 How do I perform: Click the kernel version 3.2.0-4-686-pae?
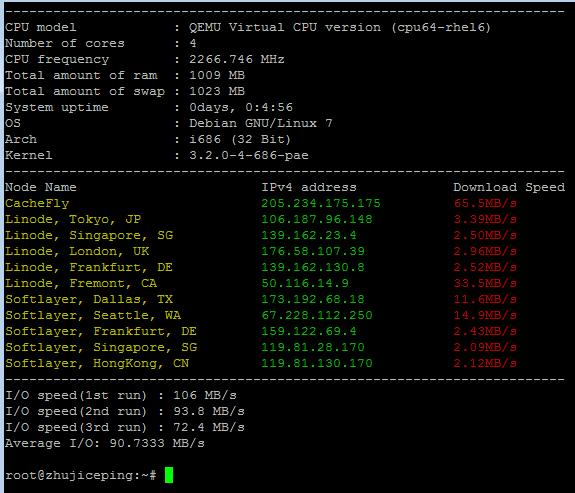point(249,156)
